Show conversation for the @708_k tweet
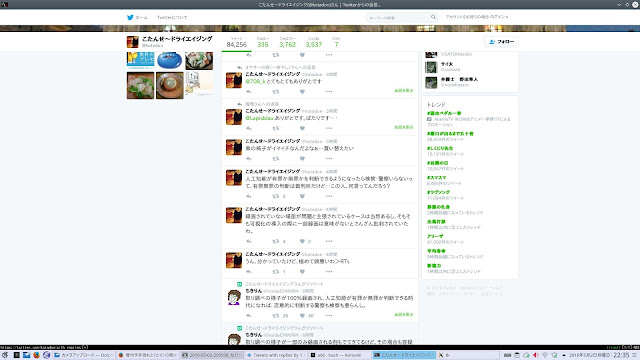640x360 pixels. point(404,91)
